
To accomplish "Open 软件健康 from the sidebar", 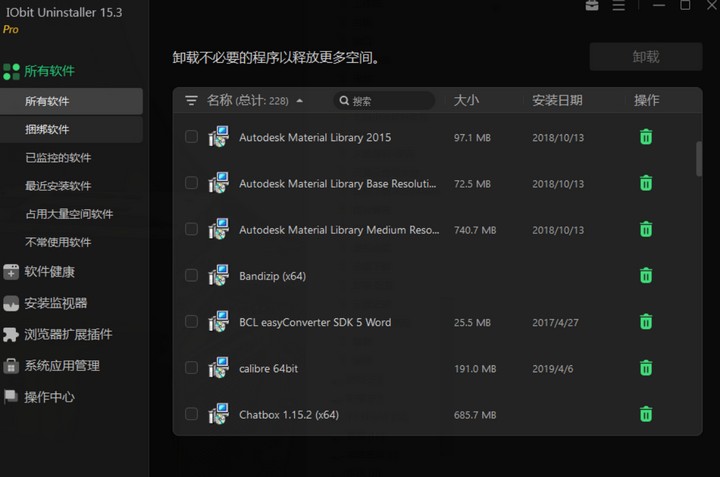I will [50, 272].
